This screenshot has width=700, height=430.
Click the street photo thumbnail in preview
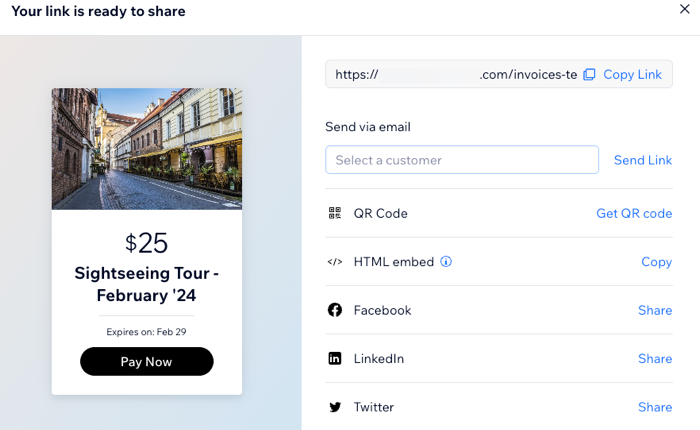point(147,149)
